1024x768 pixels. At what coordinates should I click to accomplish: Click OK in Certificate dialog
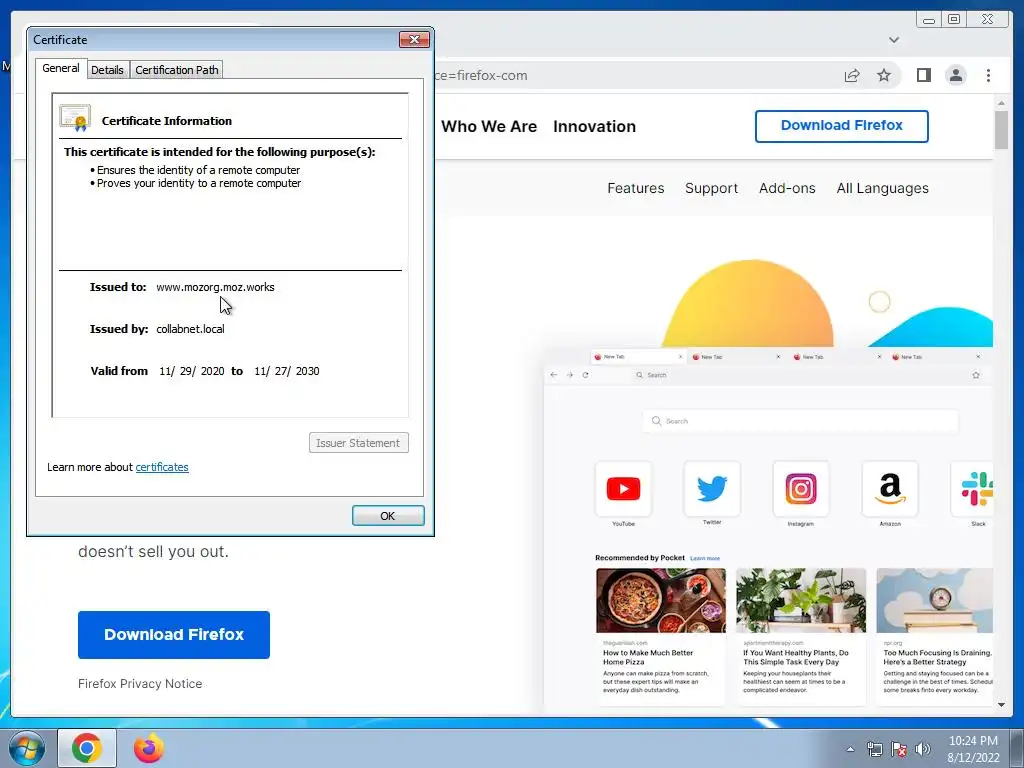pyautogui.click(x=388, y=516)
